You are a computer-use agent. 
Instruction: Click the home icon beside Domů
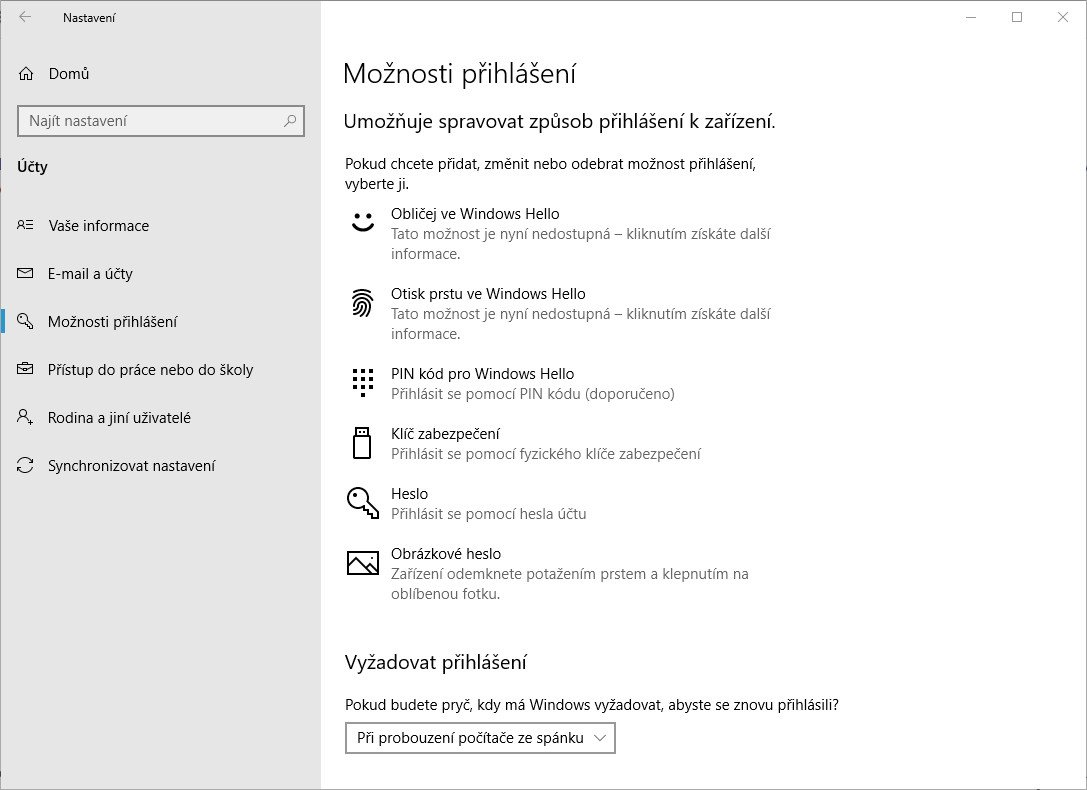(x=26, y=74)
